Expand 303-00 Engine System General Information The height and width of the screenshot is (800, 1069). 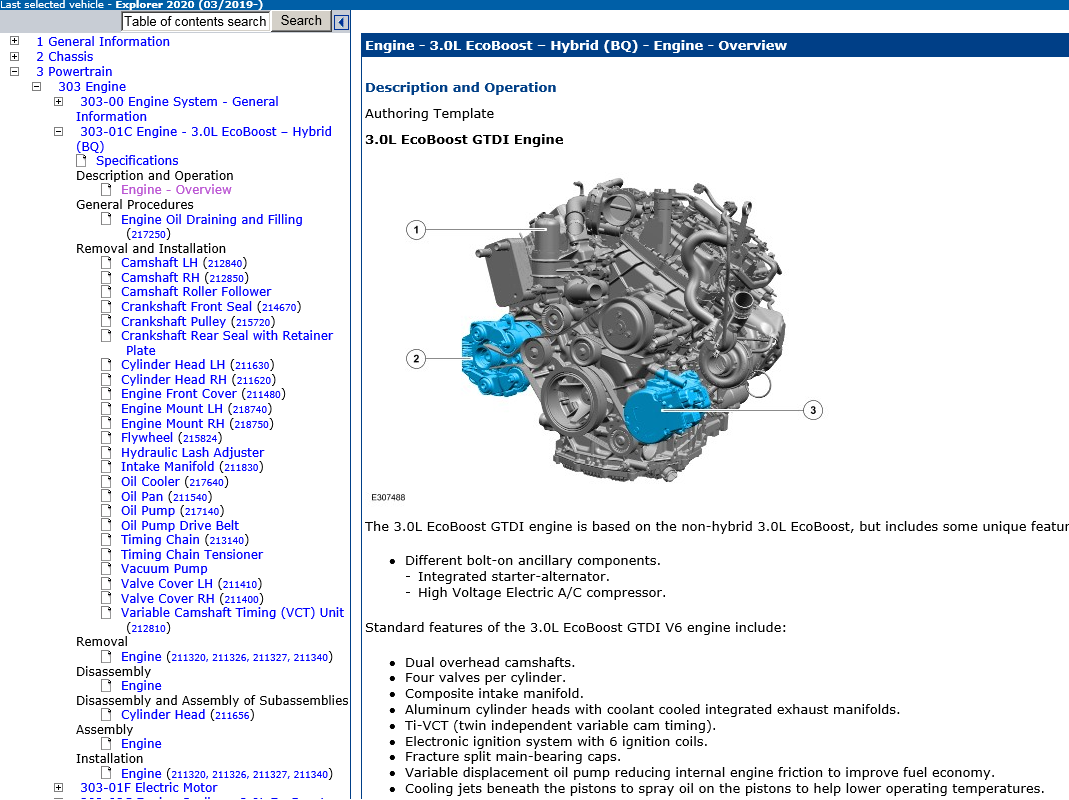point(58,102)
